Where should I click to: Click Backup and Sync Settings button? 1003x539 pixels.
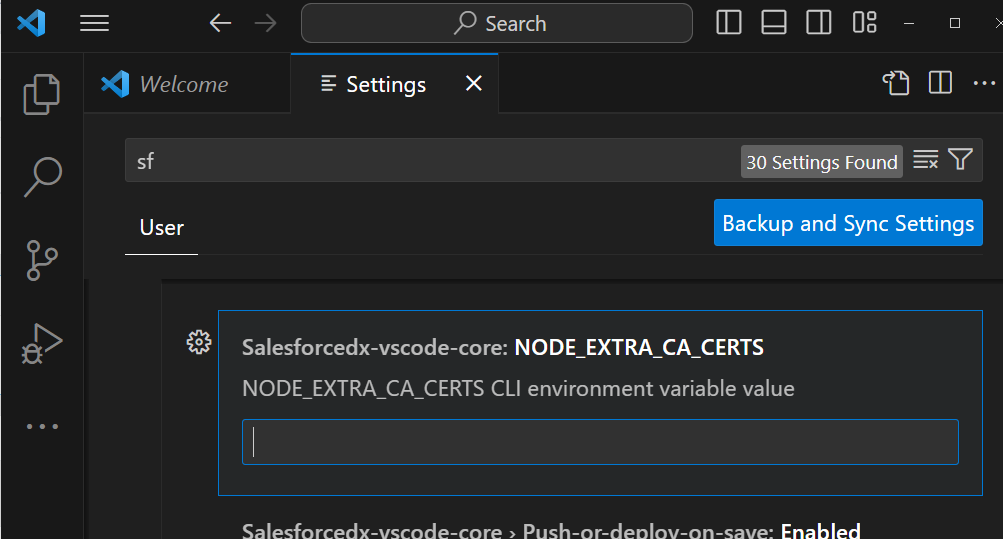pyautogui.click(x=848, y=223)
